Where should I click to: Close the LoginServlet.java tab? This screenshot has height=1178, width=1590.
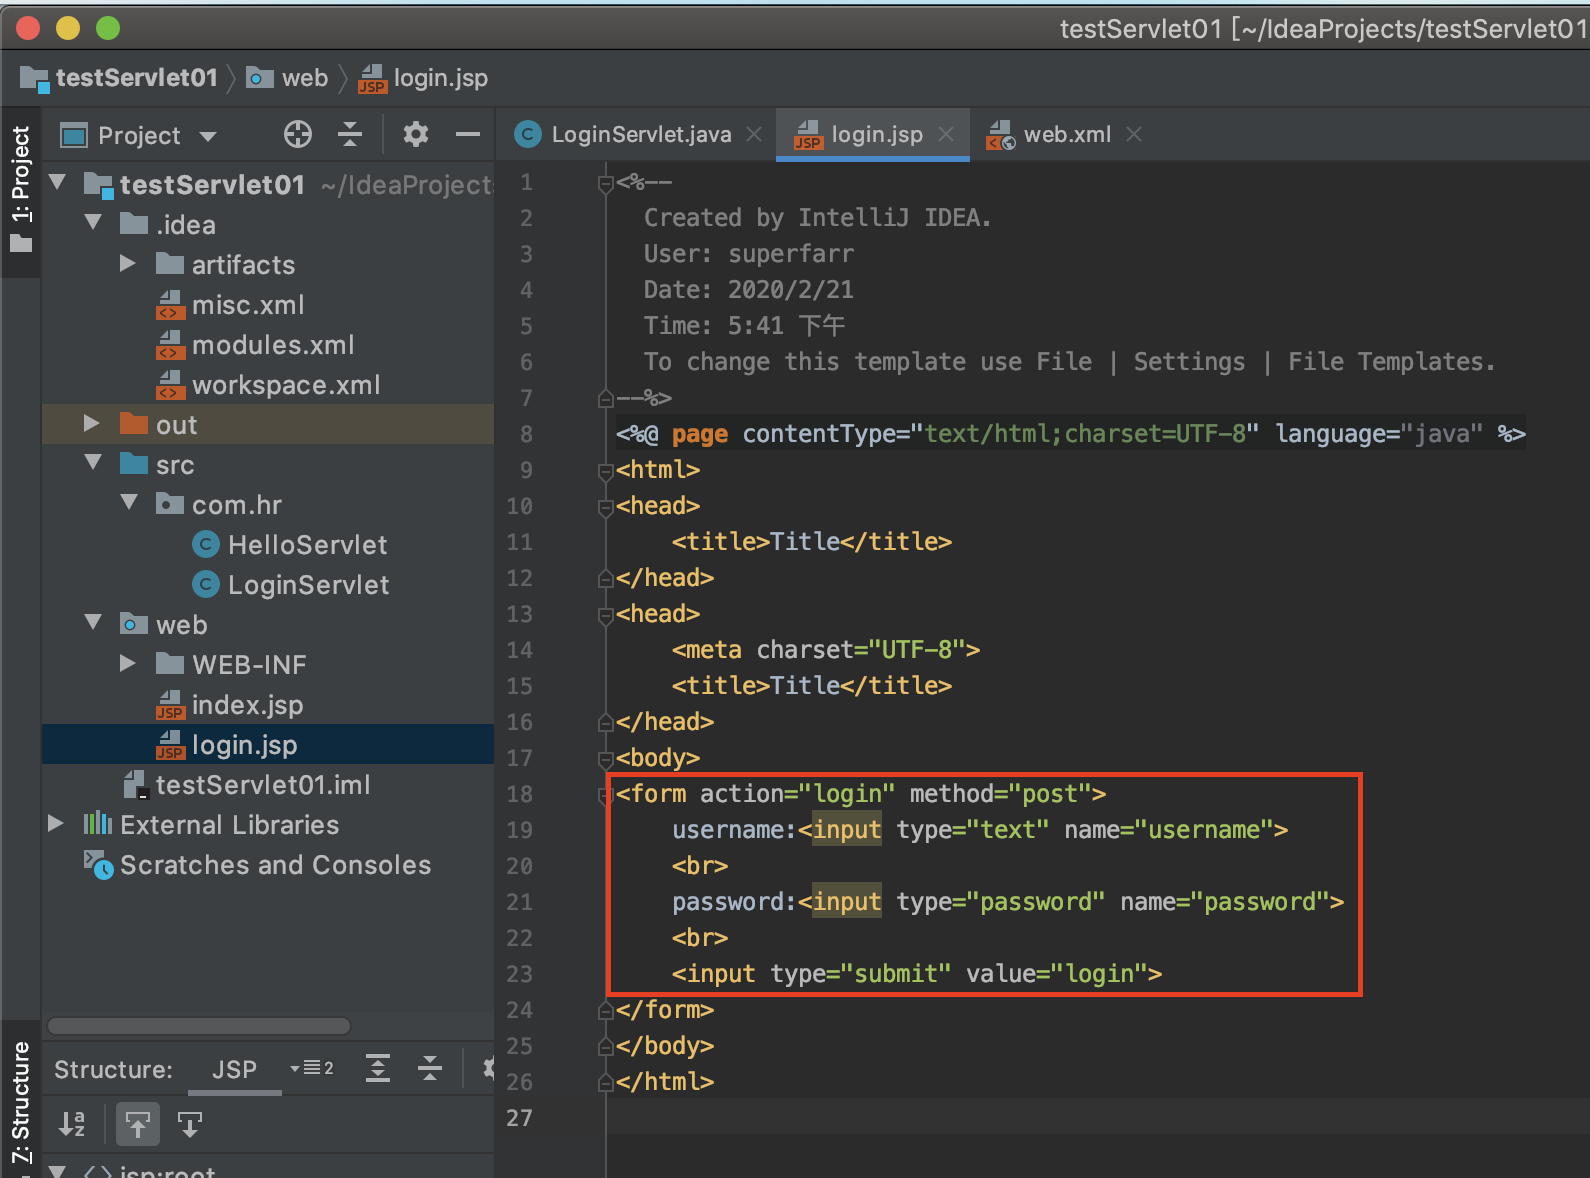tap(755, 134)
